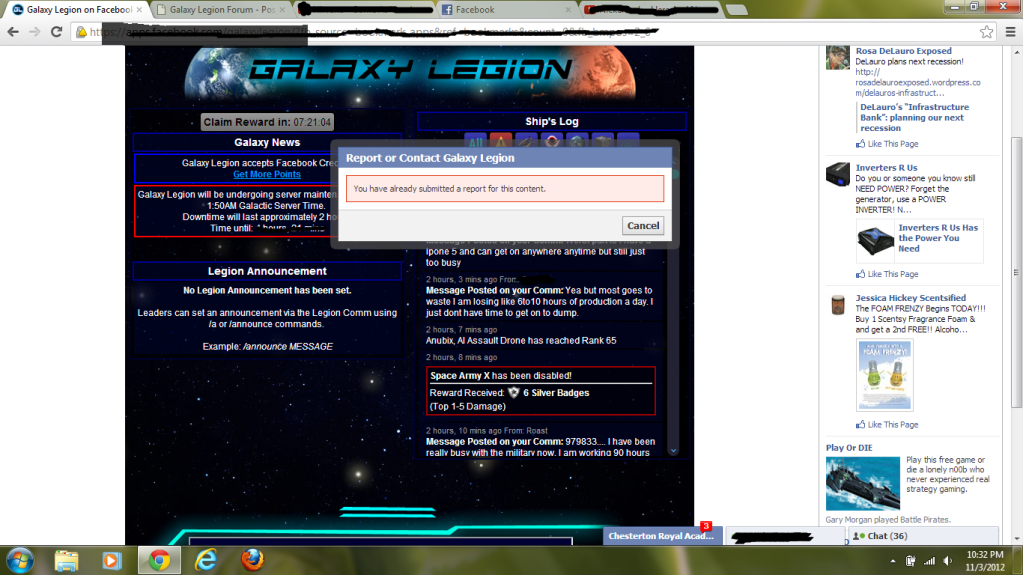Open File Explorer from the taskbar

67,561
